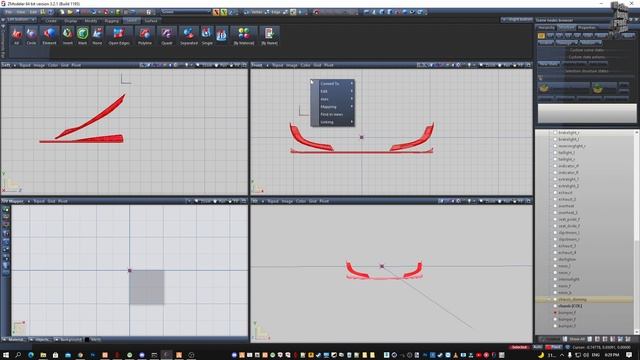This screenshot has height=360, width=640.
Task: Switch to Edge editing level
Action: tap(274, 12)
